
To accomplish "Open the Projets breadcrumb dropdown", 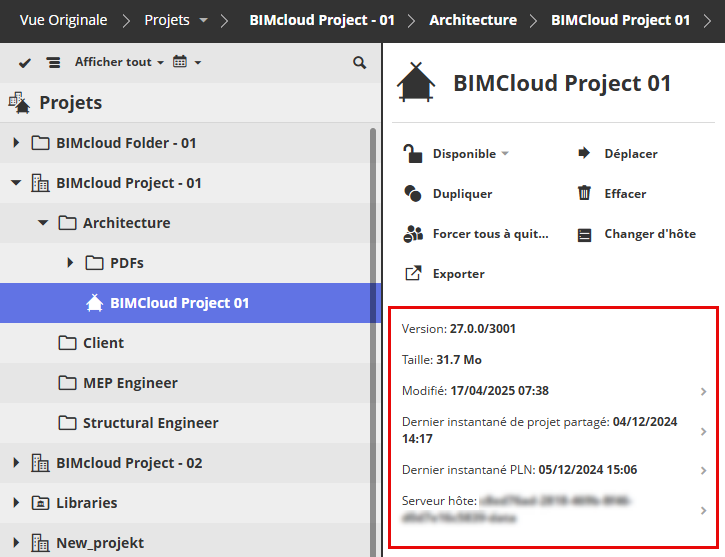I will [x=204, y=20].
